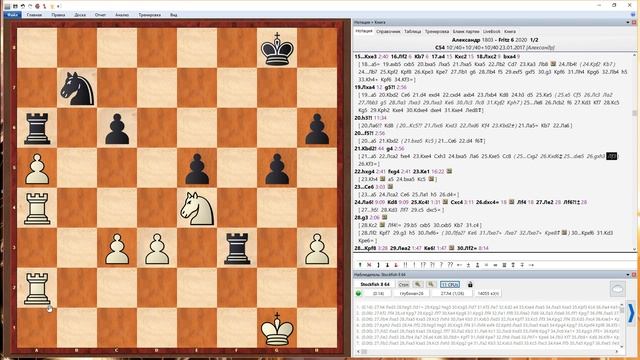Insert the ∞ unclear position symbol
The height and width of the screenshot is (360, 640).
pyautogui.click(x=496, y=265)
